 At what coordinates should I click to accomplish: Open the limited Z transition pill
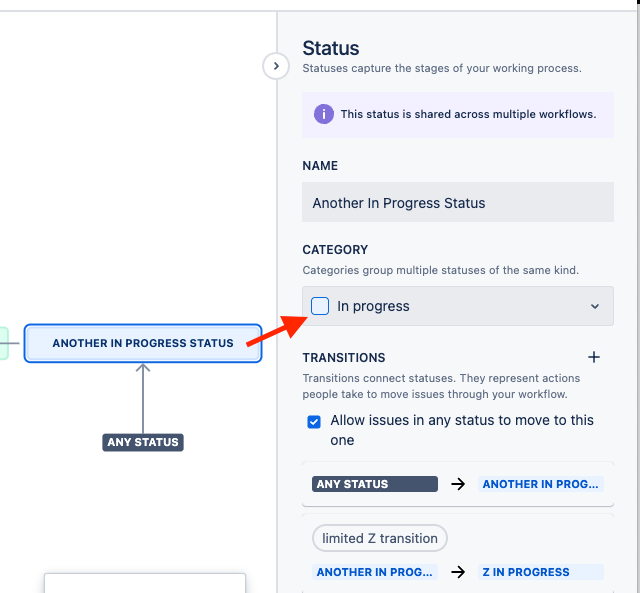[380, 538]
